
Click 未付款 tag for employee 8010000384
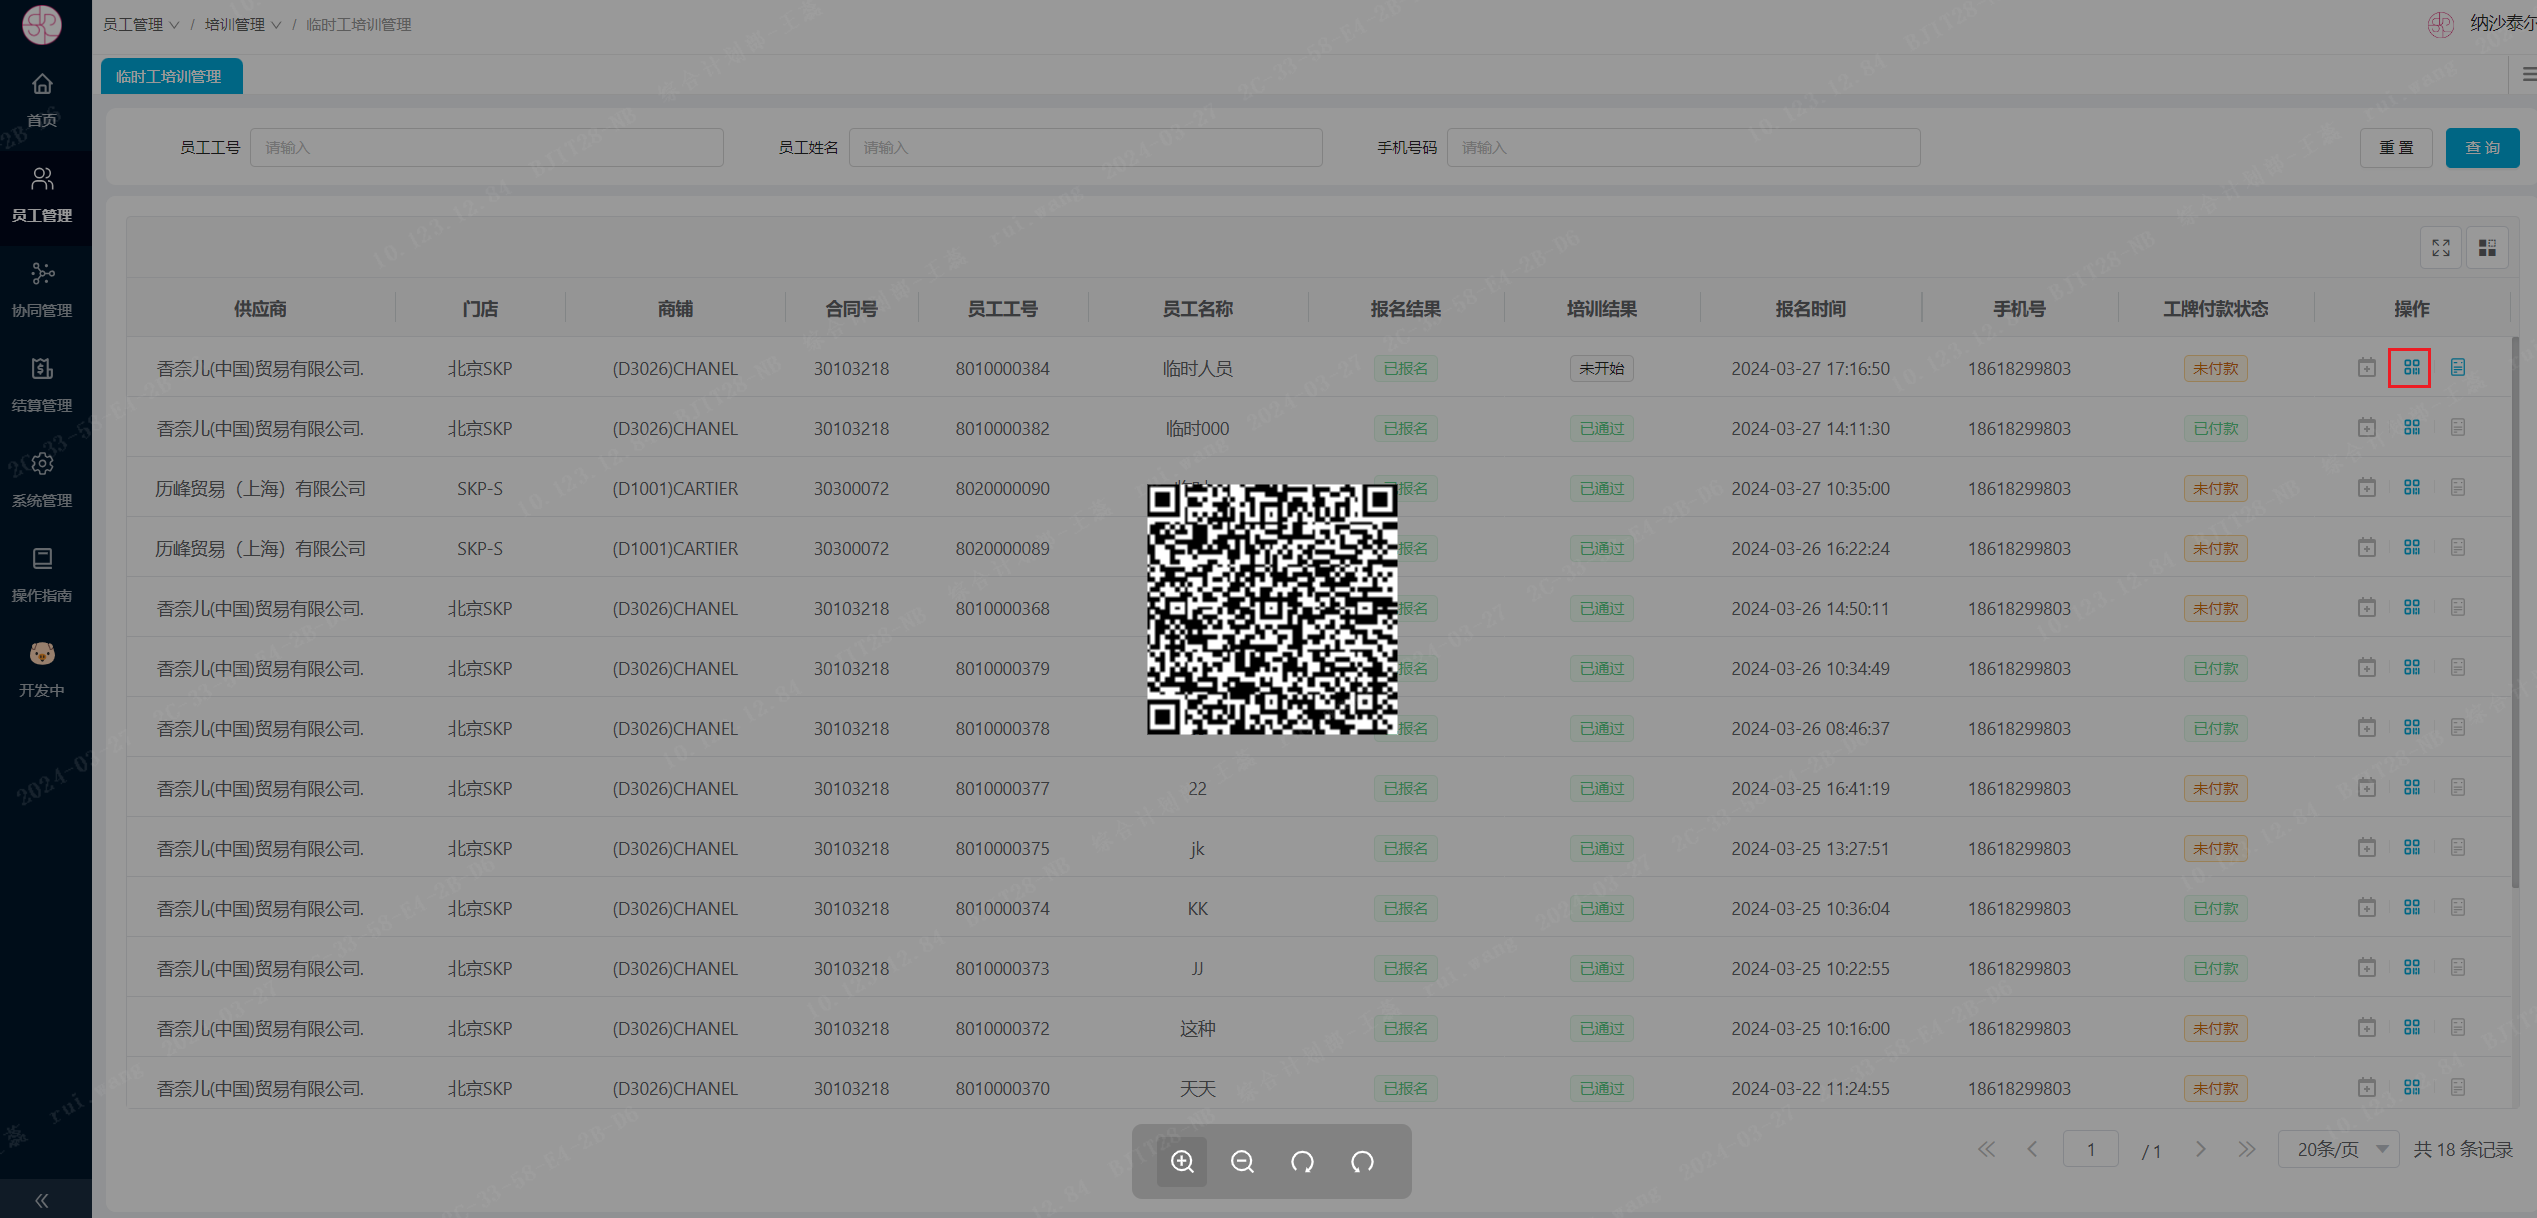pyautogui.click(x=2215, y=368)
